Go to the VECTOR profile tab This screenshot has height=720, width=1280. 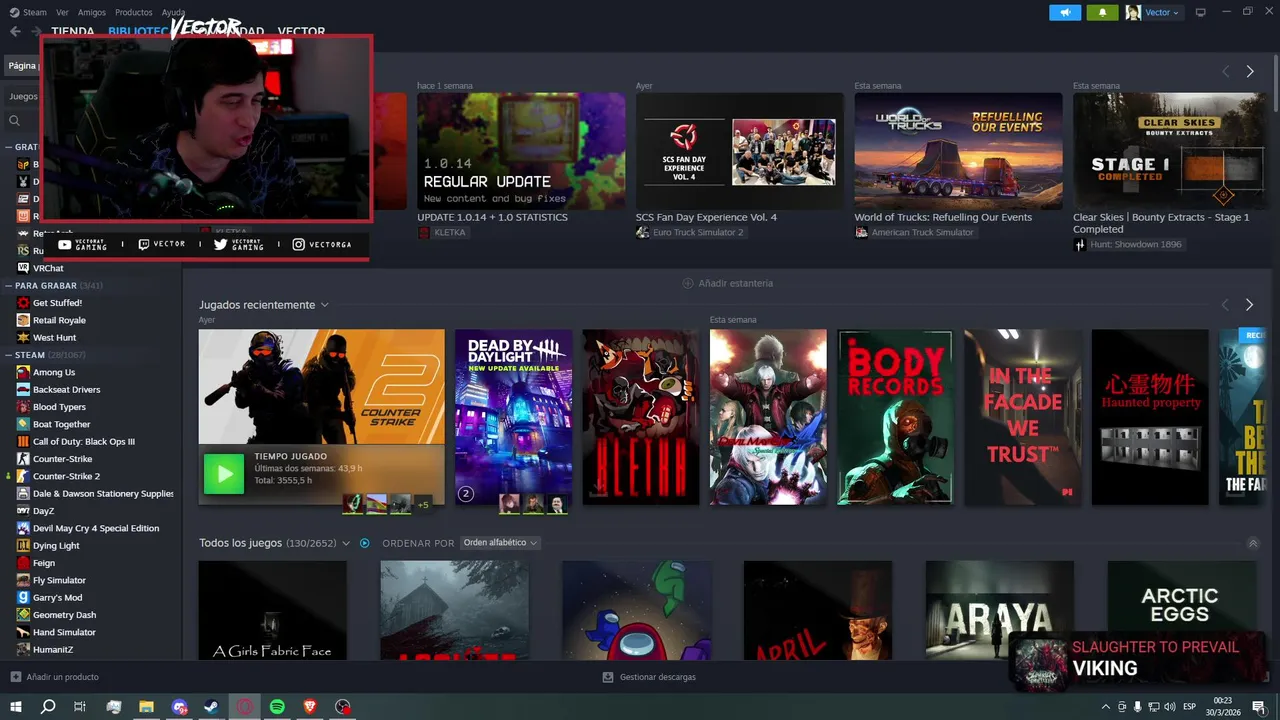pos(301,31)
